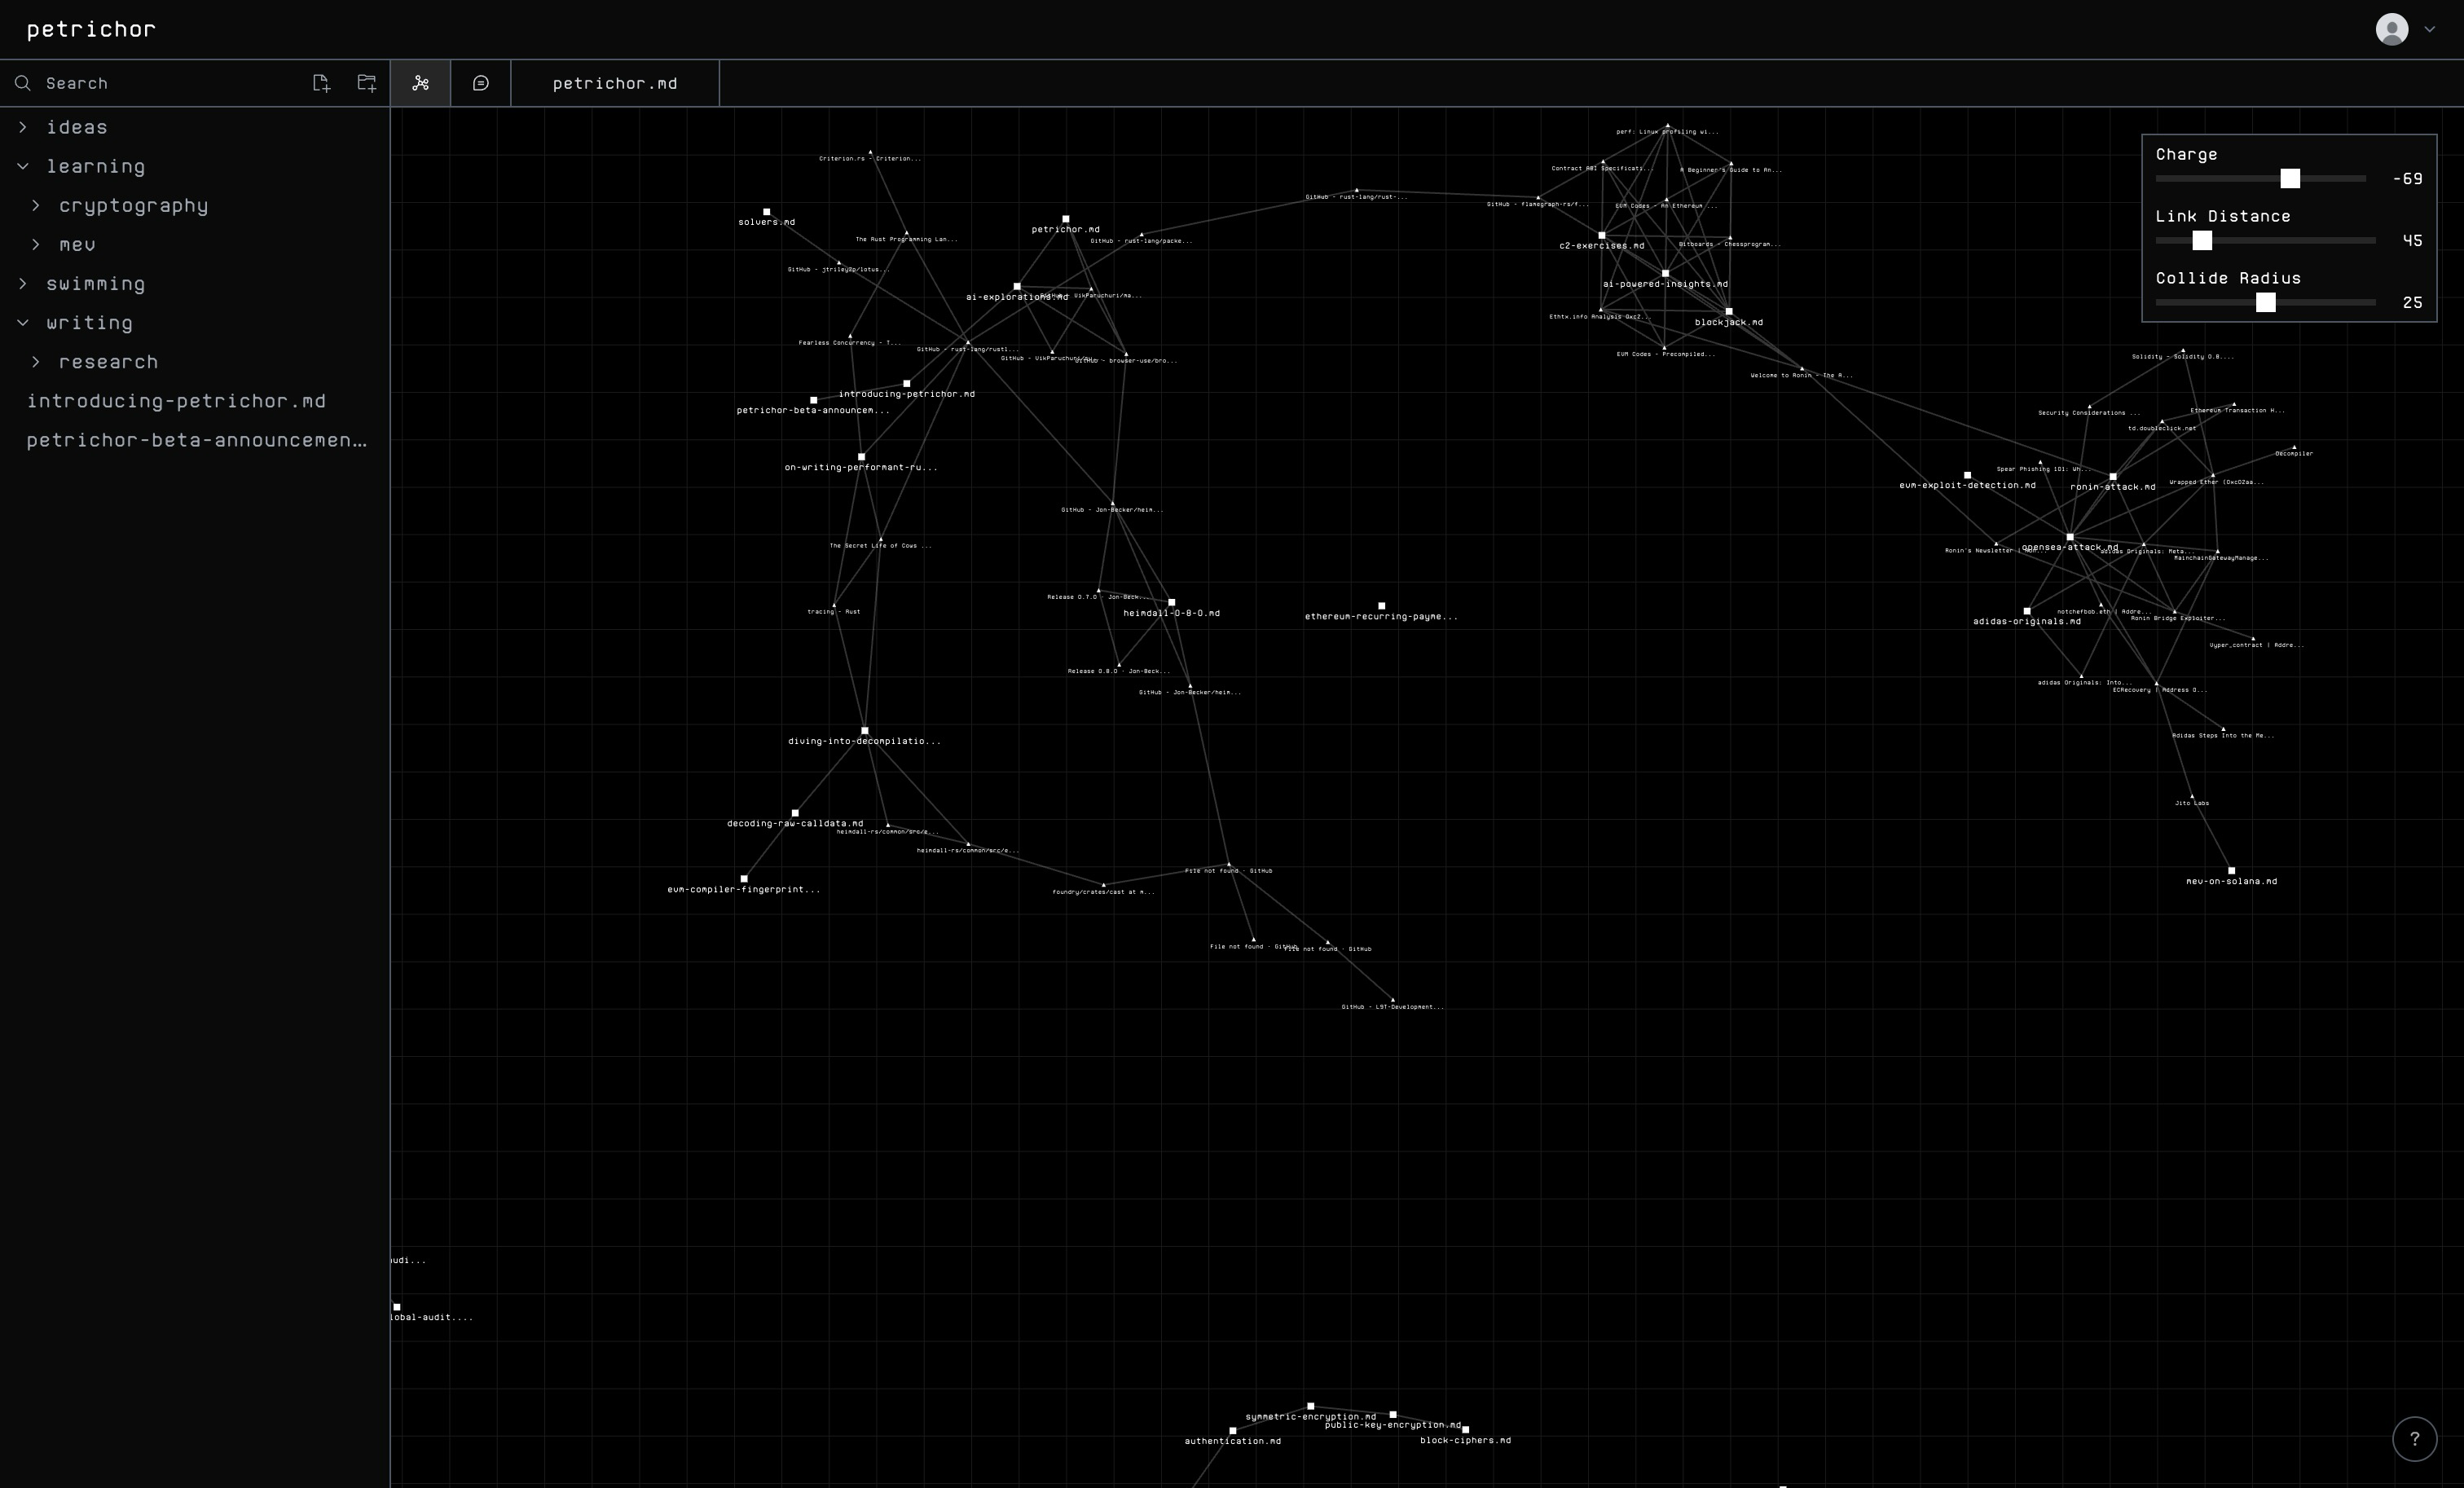Select the heimdall-0-8-0.md graph node

pos(1171,603)
